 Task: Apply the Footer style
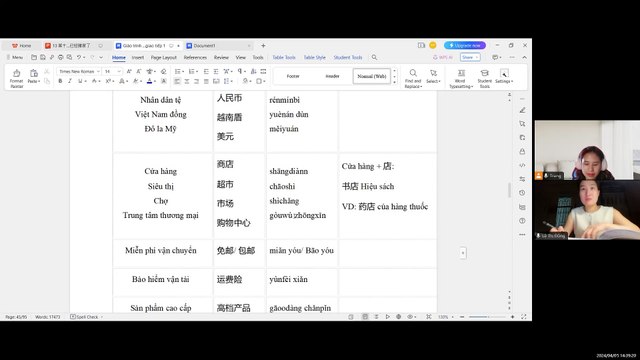pyautogui.click(x=293, y=76)
